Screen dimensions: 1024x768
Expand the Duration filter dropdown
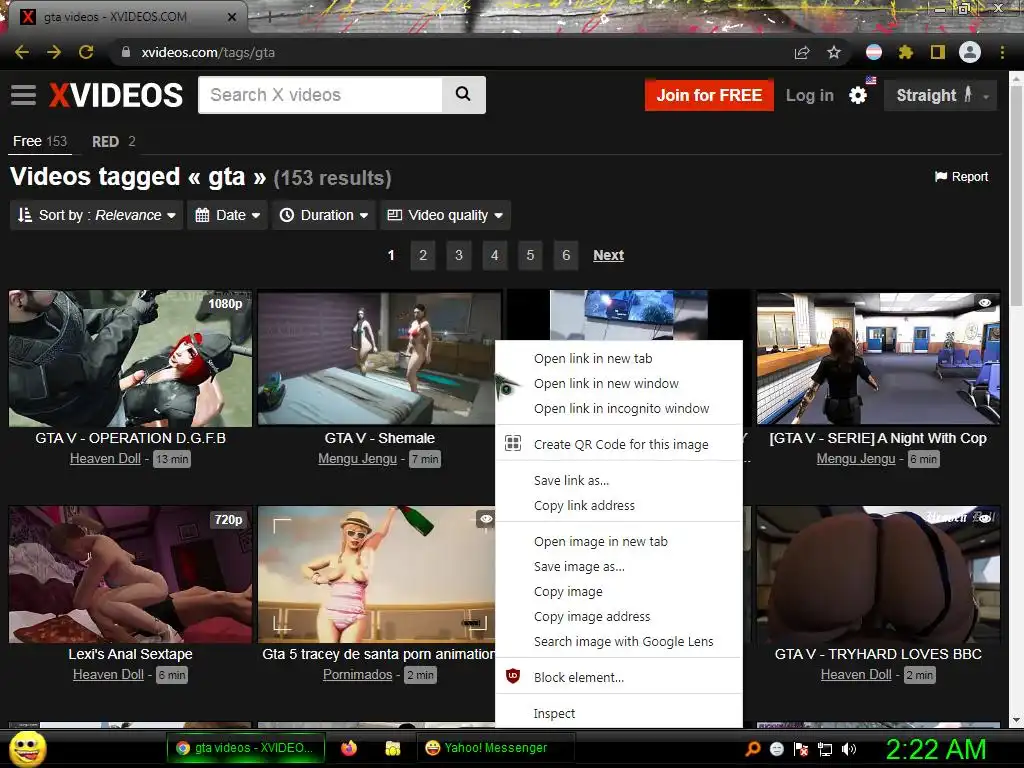coord(324,215)
